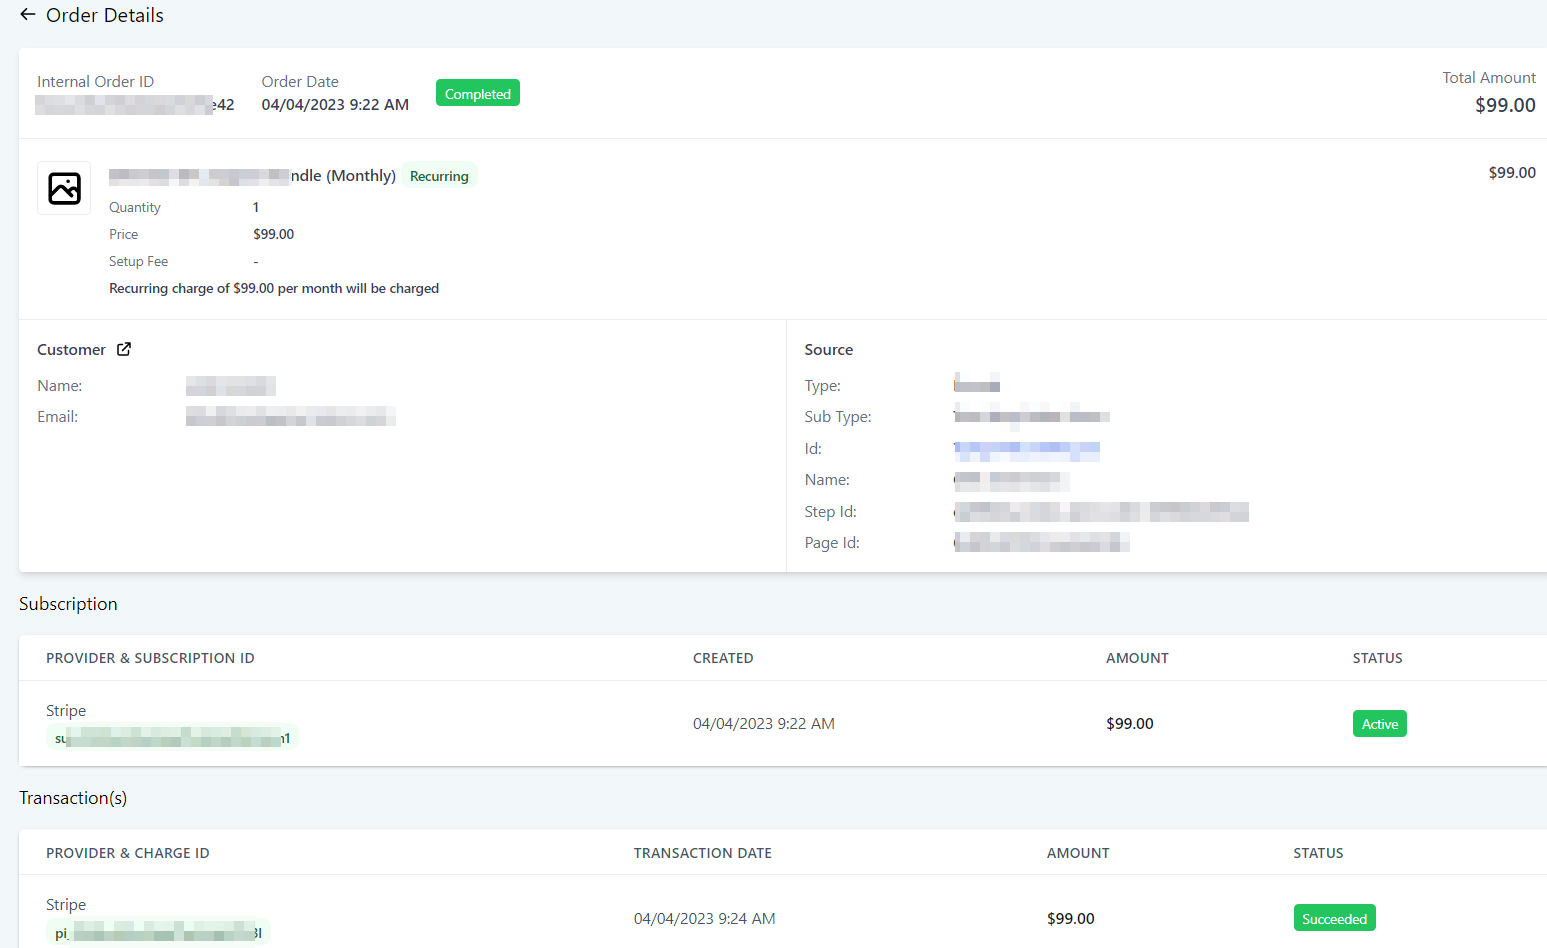
Task: Click the product image placeholder icon
Action: tap(64, 188)
